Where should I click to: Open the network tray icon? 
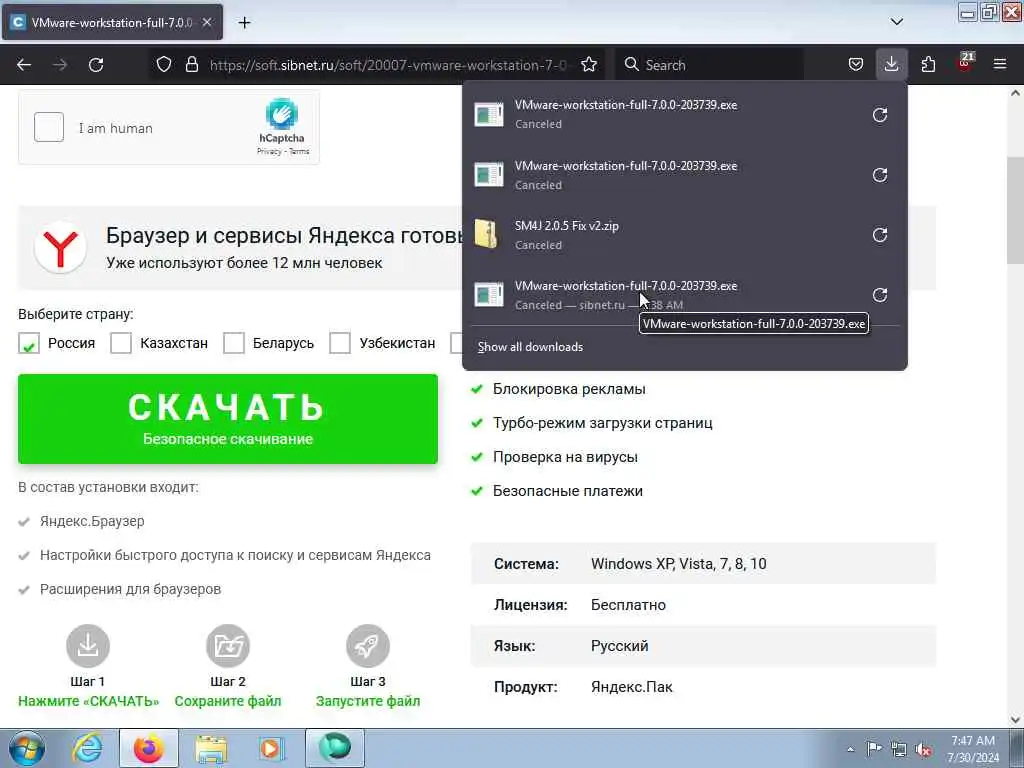tap(899, 749)
